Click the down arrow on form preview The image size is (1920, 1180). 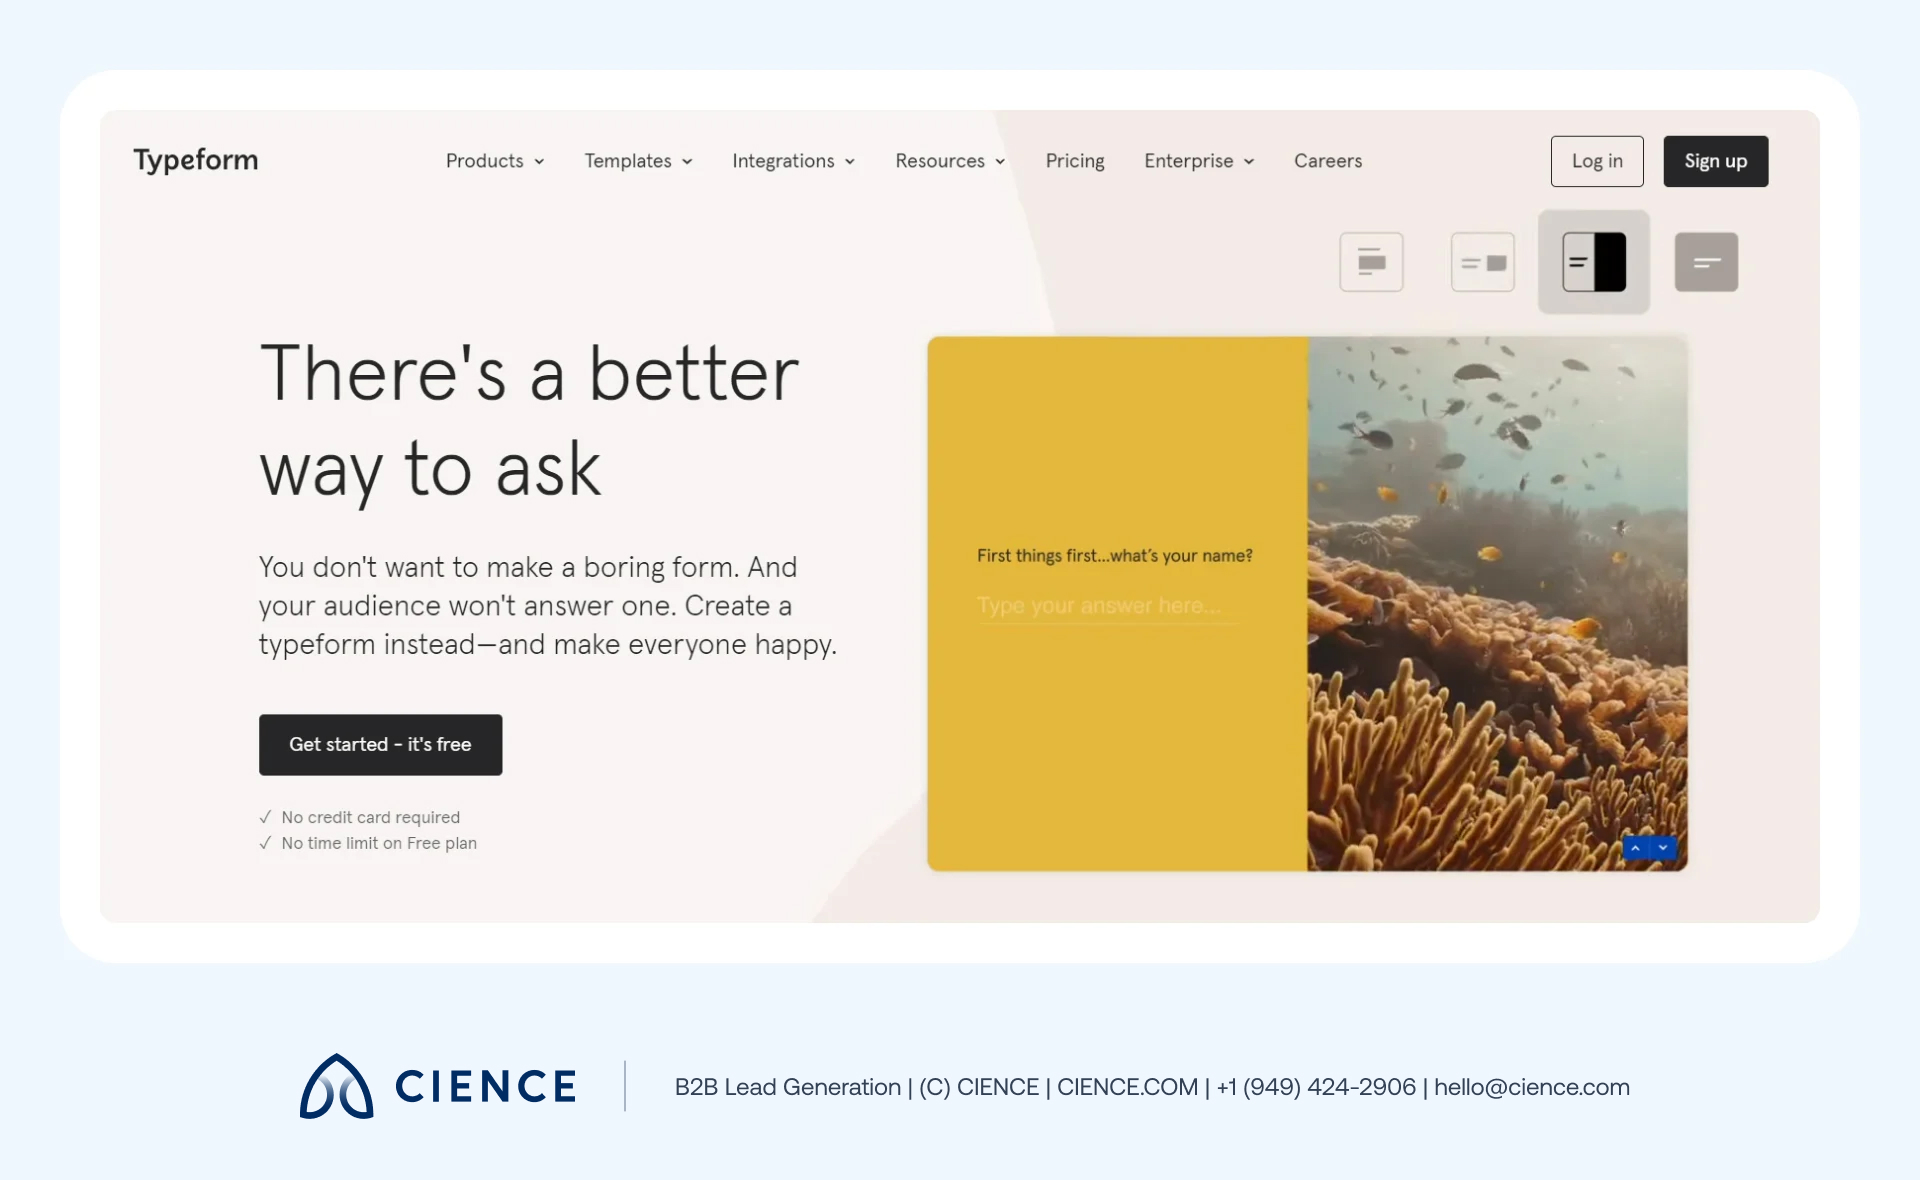coord(1663,848)
